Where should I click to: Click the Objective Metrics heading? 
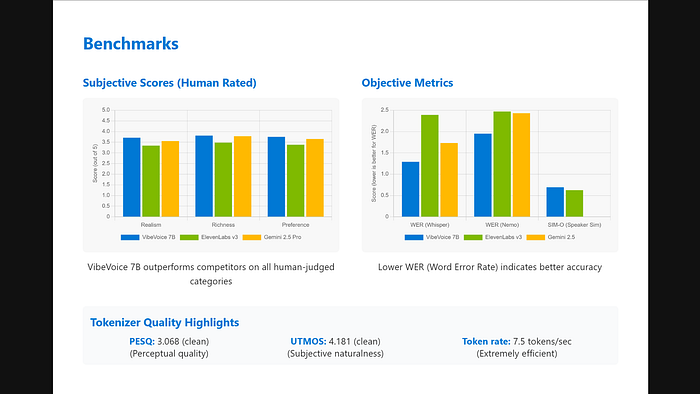pyautogui.click(x=407, y=83)
